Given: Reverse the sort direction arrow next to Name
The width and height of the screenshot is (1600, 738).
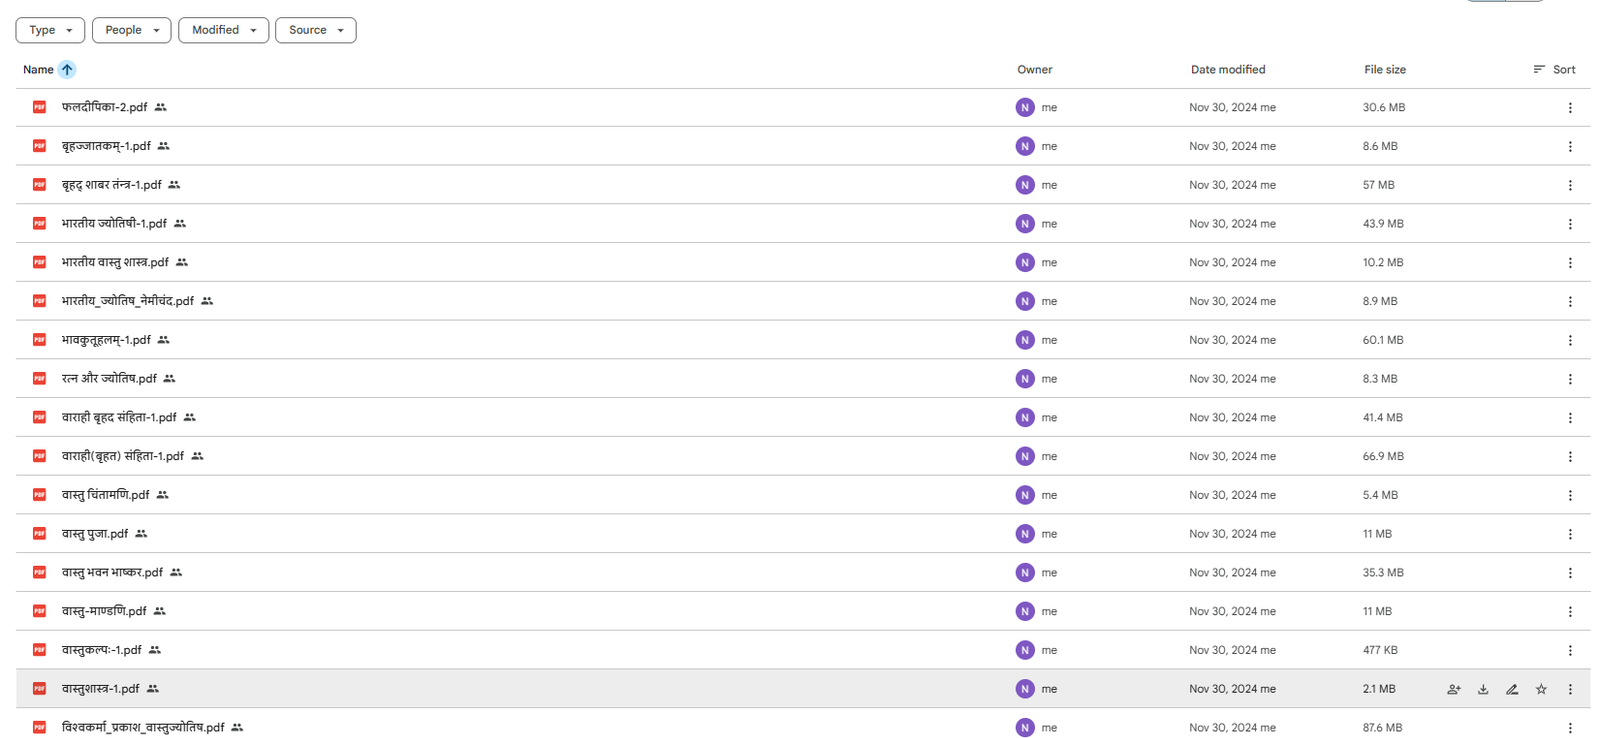Looking at the screenshot, I should 67,70.
